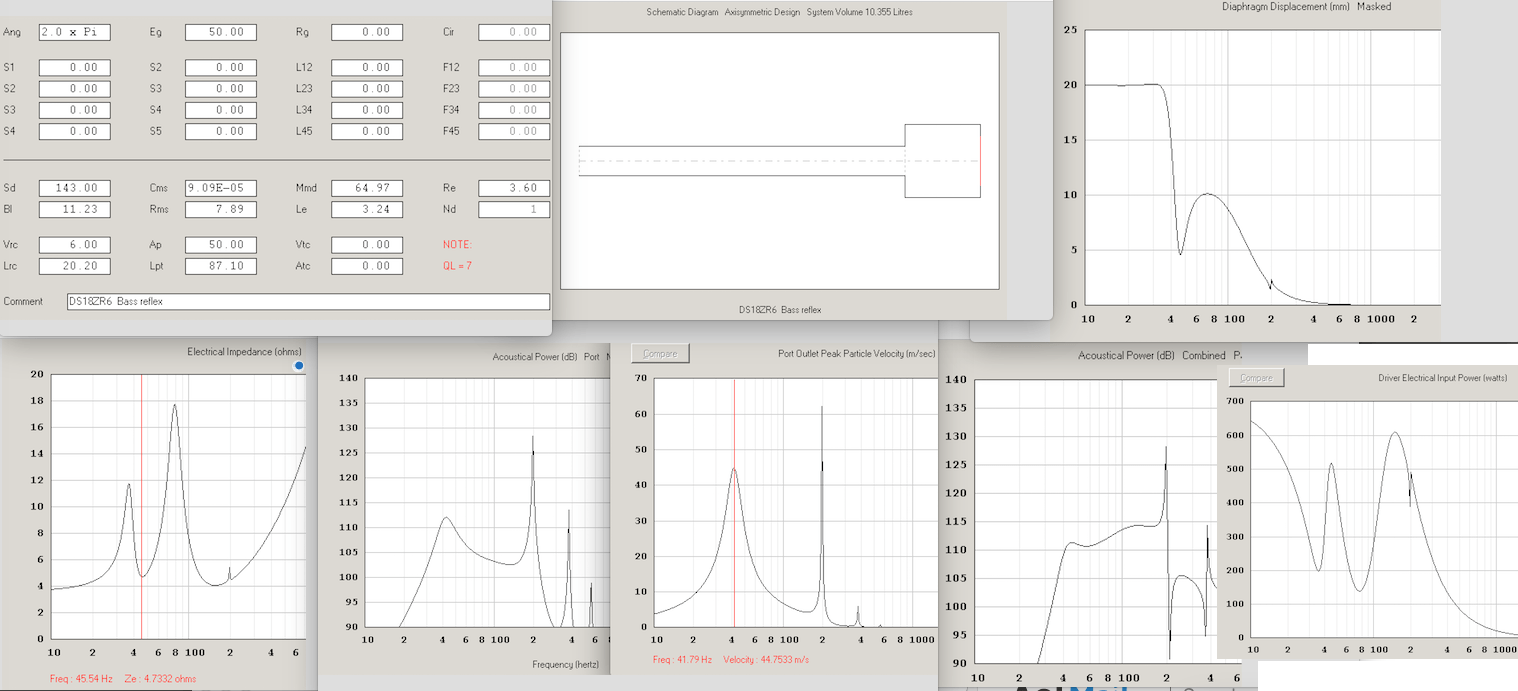Click 'Ze : 4.7332 ohms' readout text
This screenshot has height=691, width=1518.
(x=160, y=679)
